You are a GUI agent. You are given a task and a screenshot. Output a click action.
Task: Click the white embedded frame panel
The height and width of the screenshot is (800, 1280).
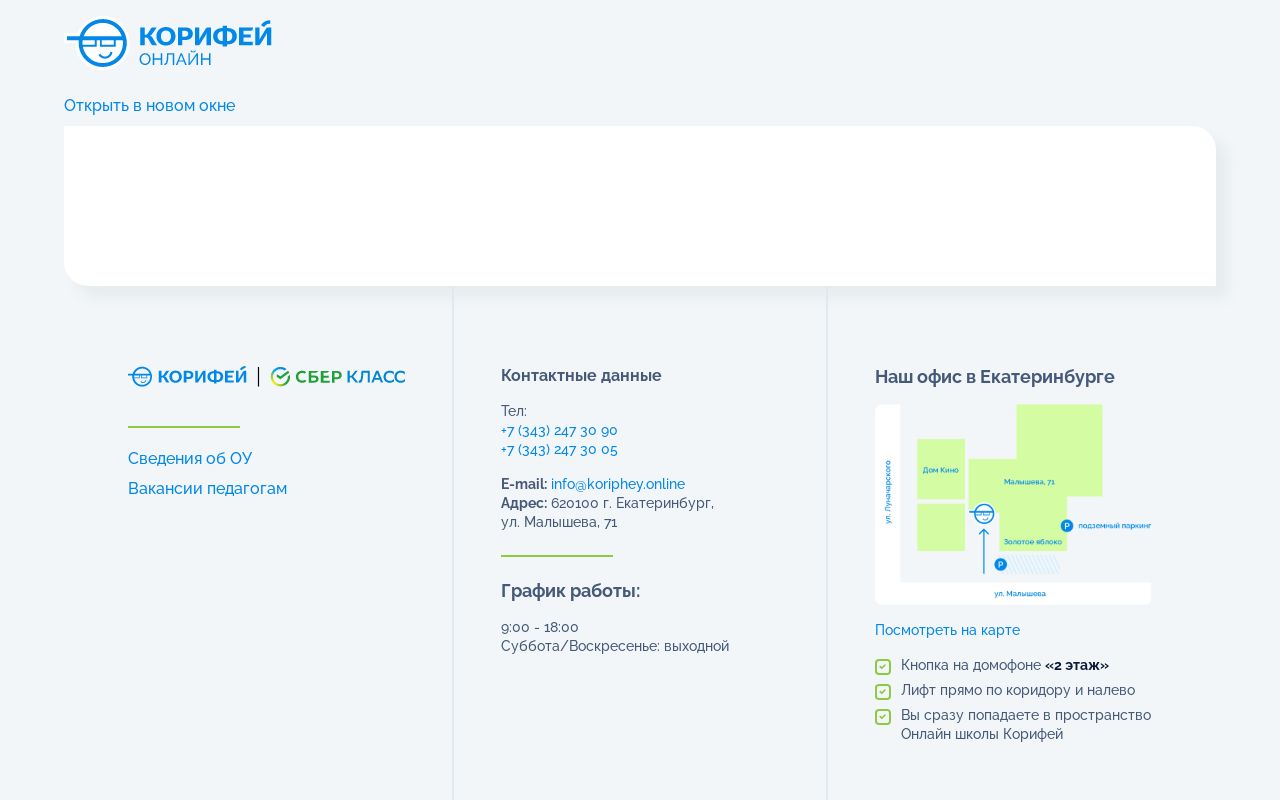click(x=640, y=206)
